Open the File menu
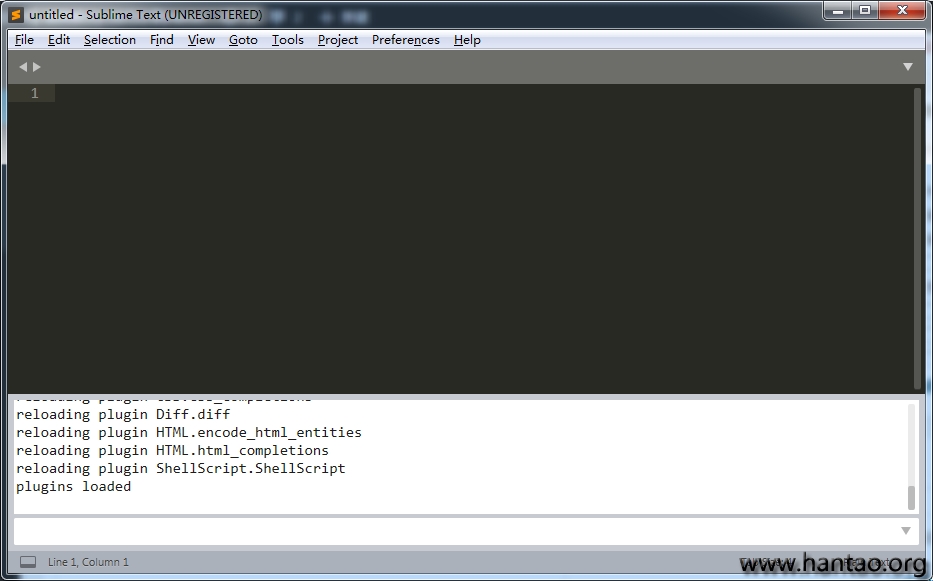The height and width of the screenshot is (581, 933). [25, 40]
